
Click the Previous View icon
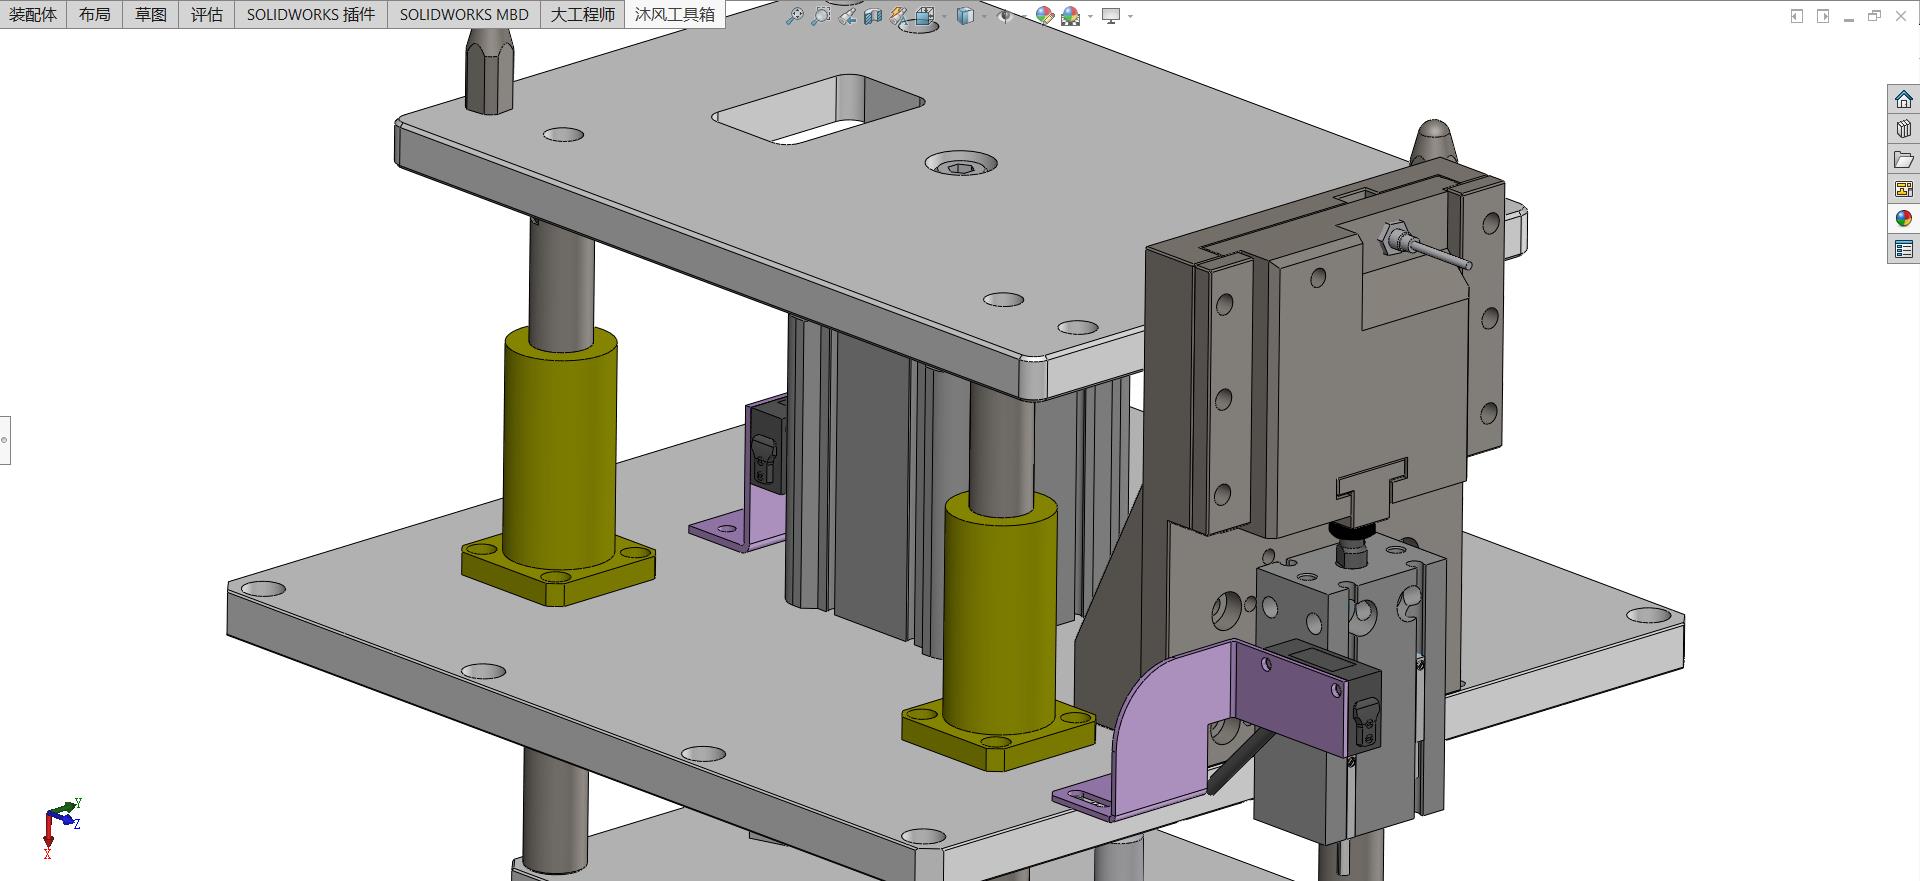(848, 16)
